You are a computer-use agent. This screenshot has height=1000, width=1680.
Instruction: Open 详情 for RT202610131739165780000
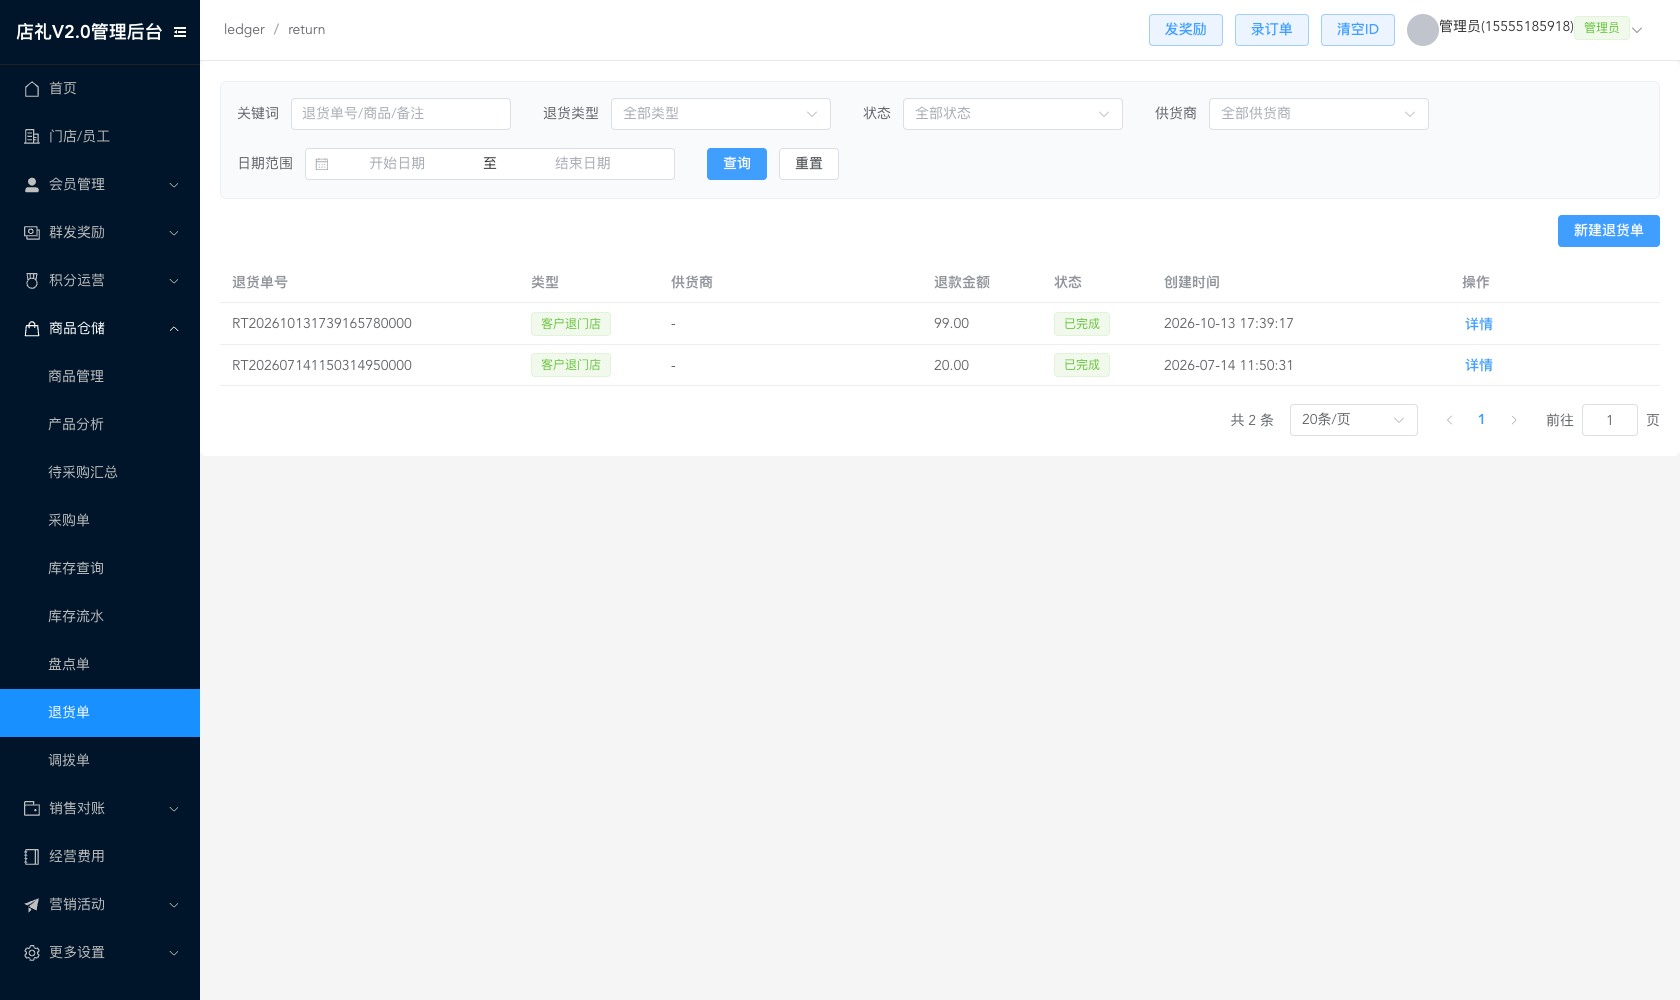click(x=1479, y=324)
